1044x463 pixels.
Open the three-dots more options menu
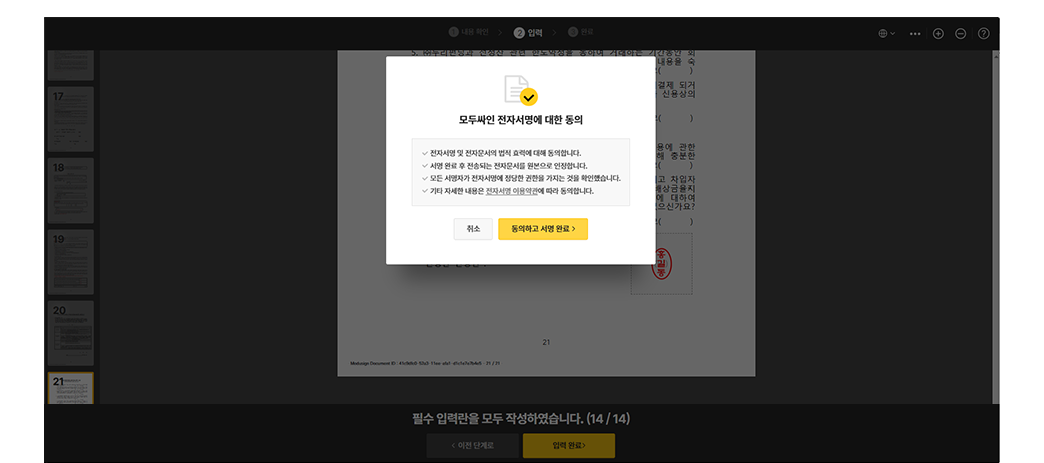pos(915,33)
